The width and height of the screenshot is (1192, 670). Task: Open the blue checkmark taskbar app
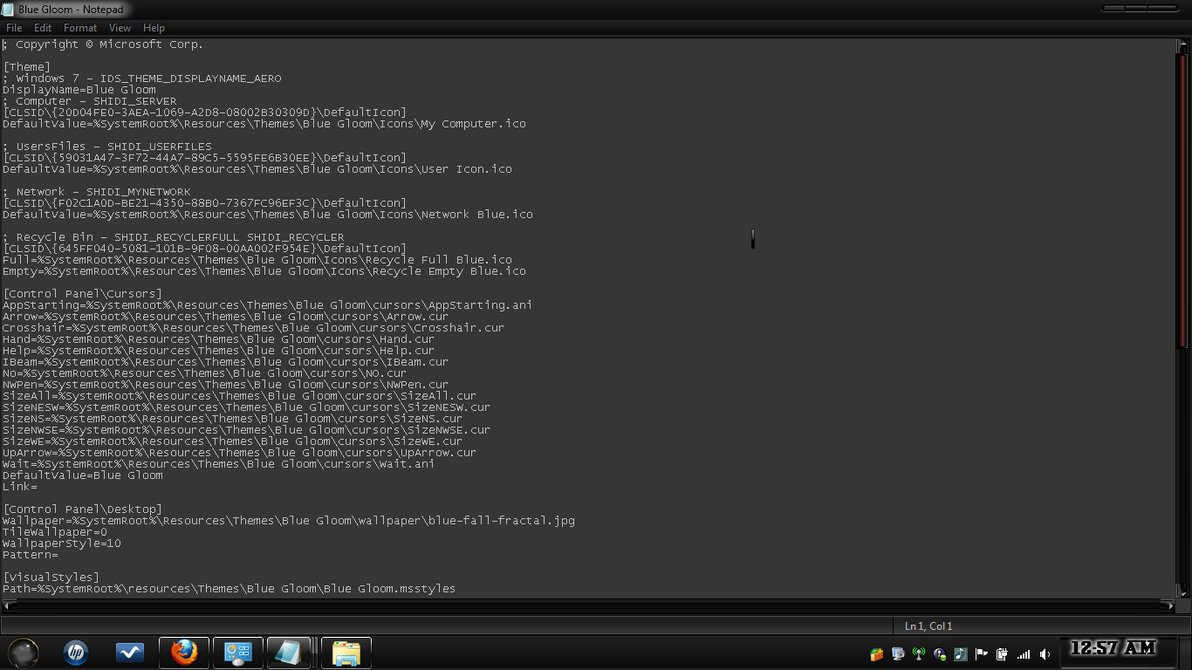(129, 653)
